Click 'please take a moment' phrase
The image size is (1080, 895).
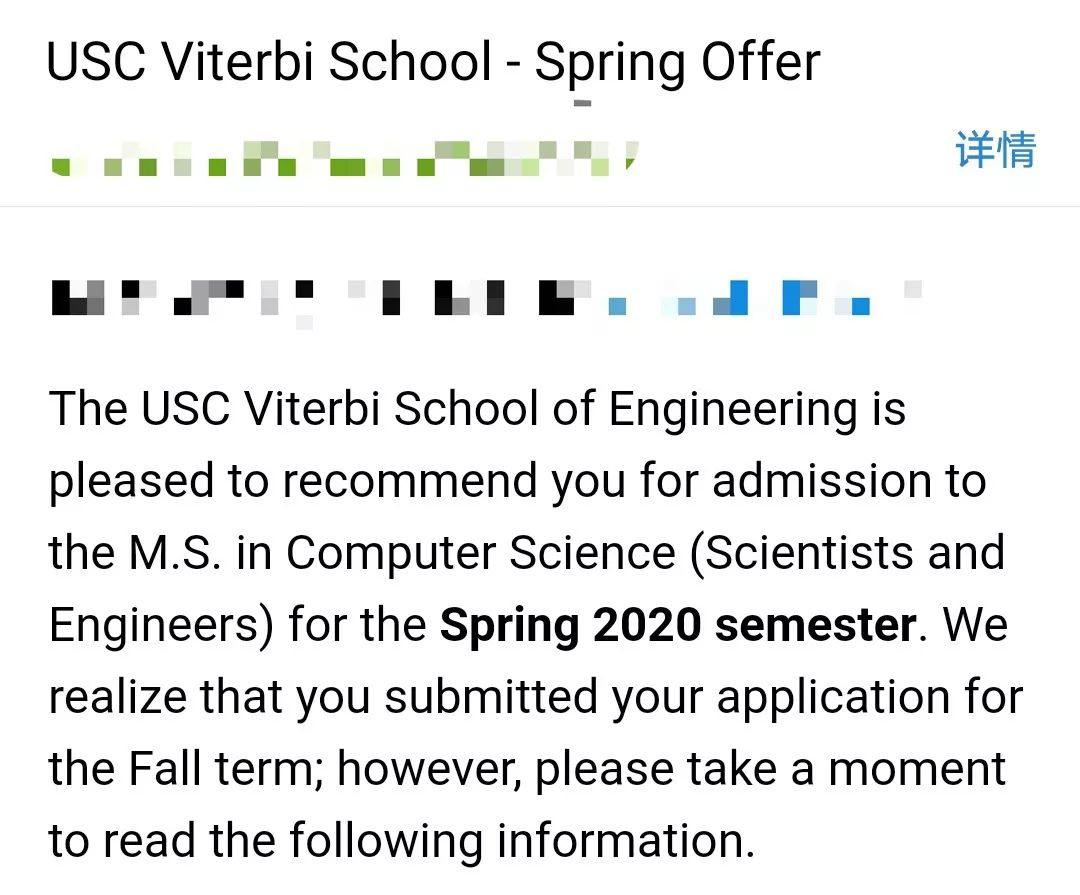(770, 769)
